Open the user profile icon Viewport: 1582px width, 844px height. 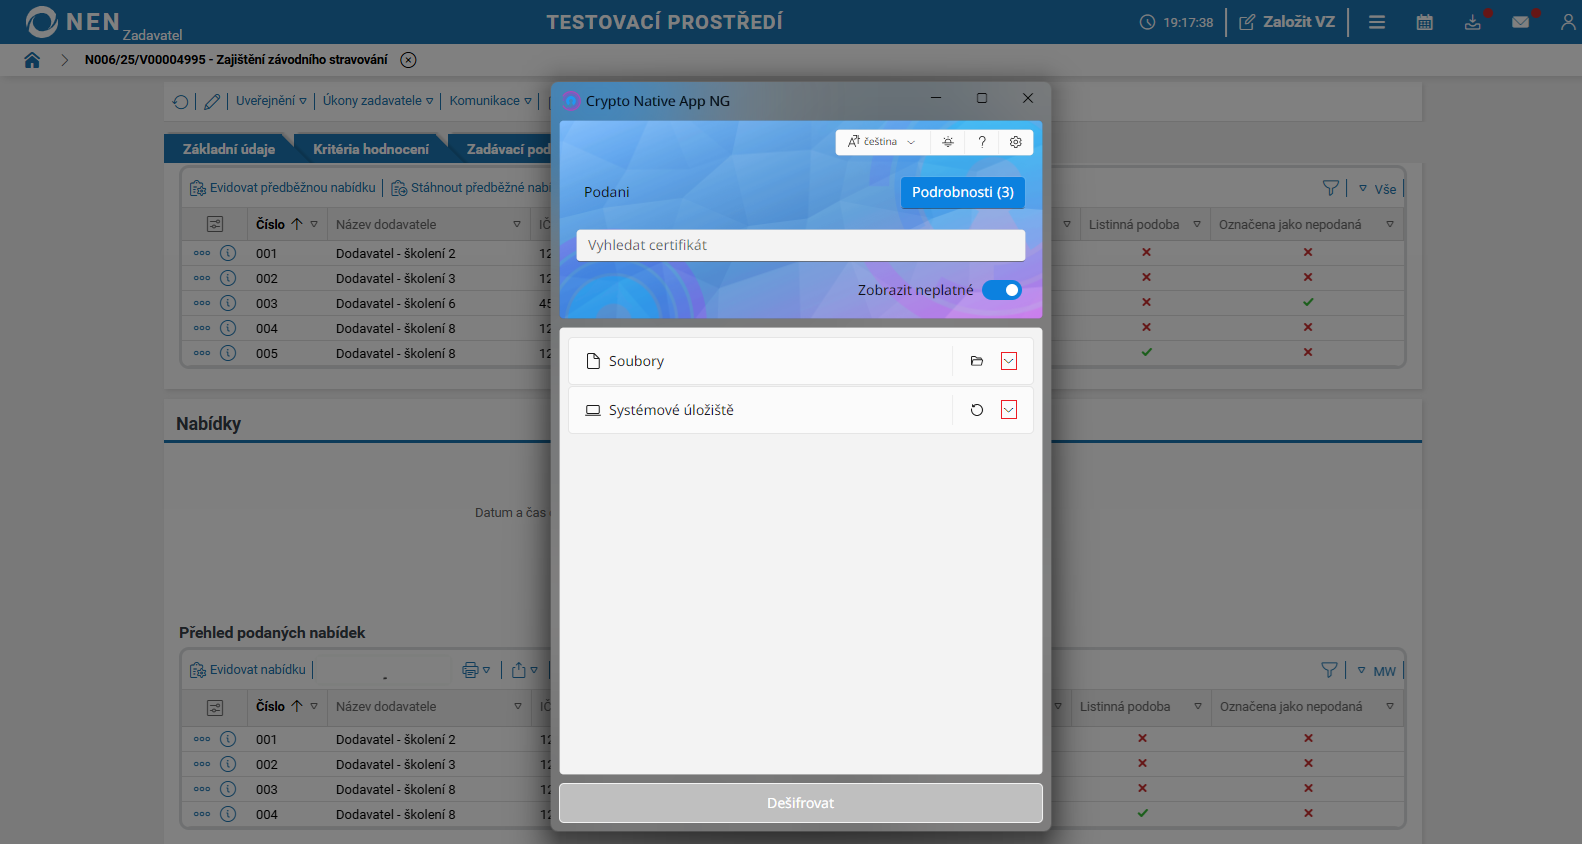[1568, 22]
